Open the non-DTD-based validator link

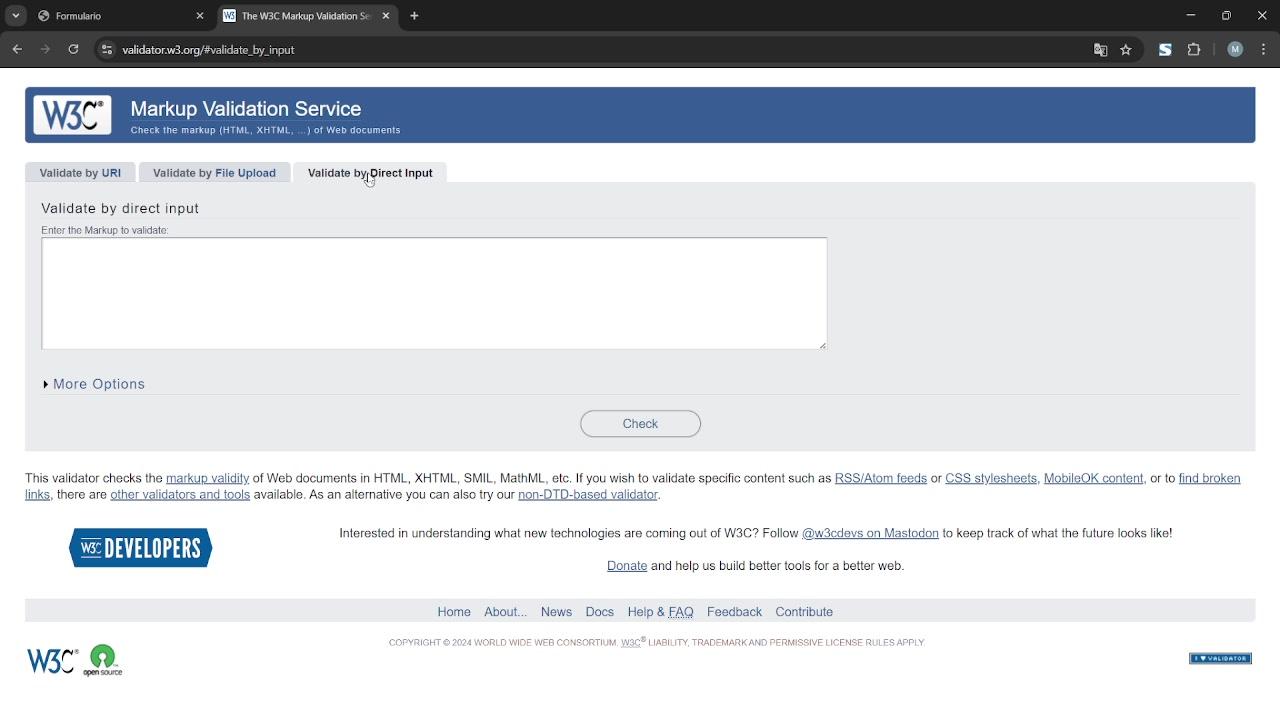pos(588,495)
